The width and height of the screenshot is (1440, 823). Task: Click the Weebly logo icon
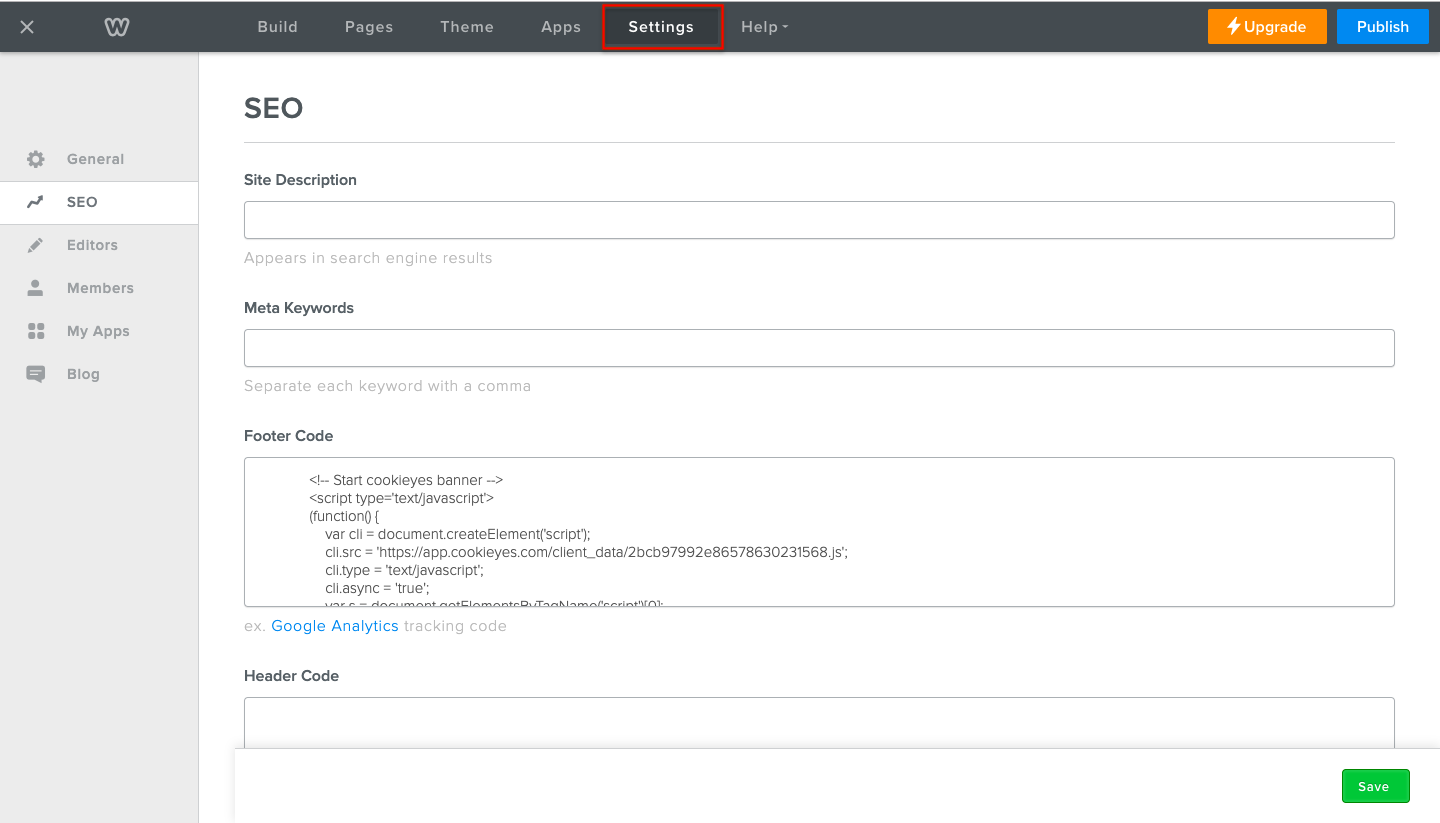(x=117, y=27)
